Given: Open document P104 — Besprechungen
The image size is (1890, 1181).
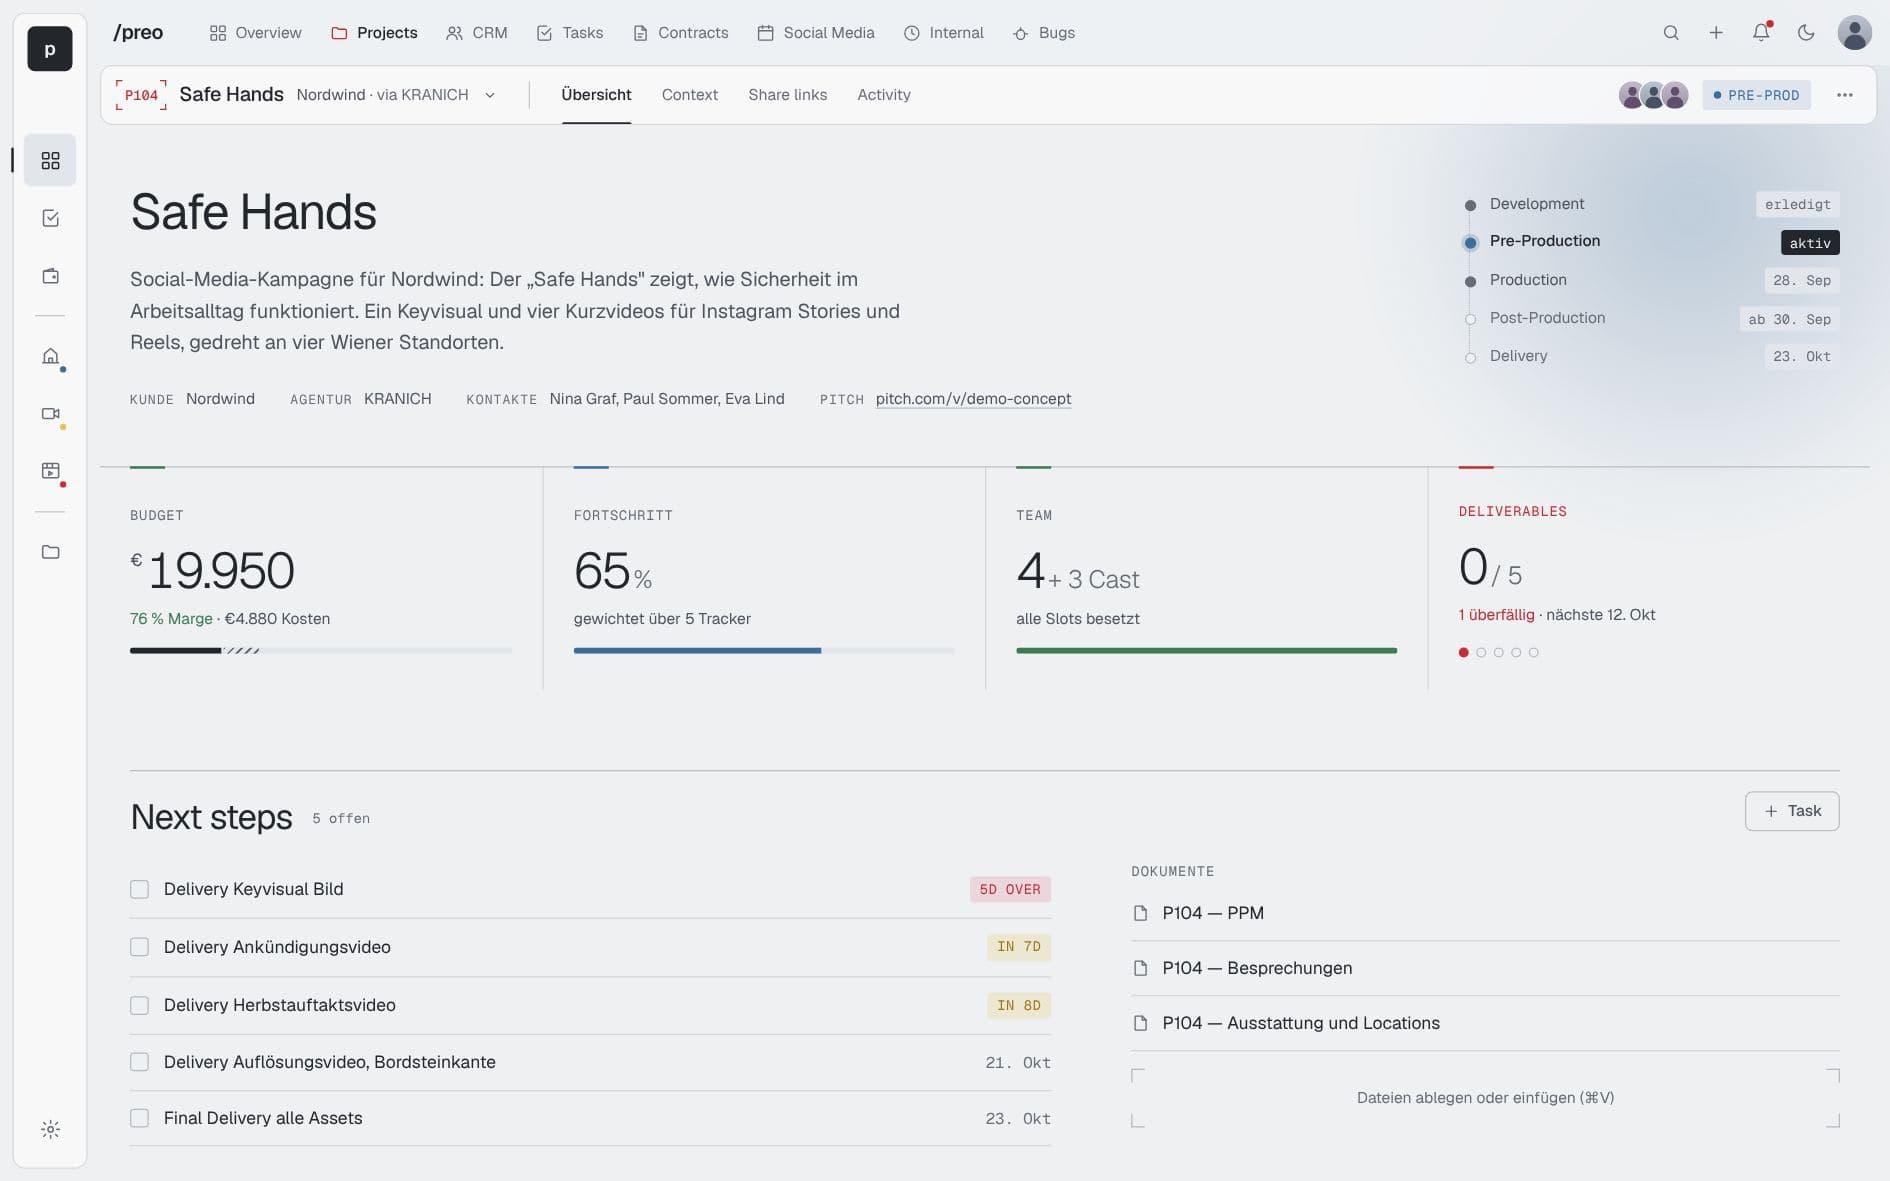Looking at the screenshot, I should 1485,968.
